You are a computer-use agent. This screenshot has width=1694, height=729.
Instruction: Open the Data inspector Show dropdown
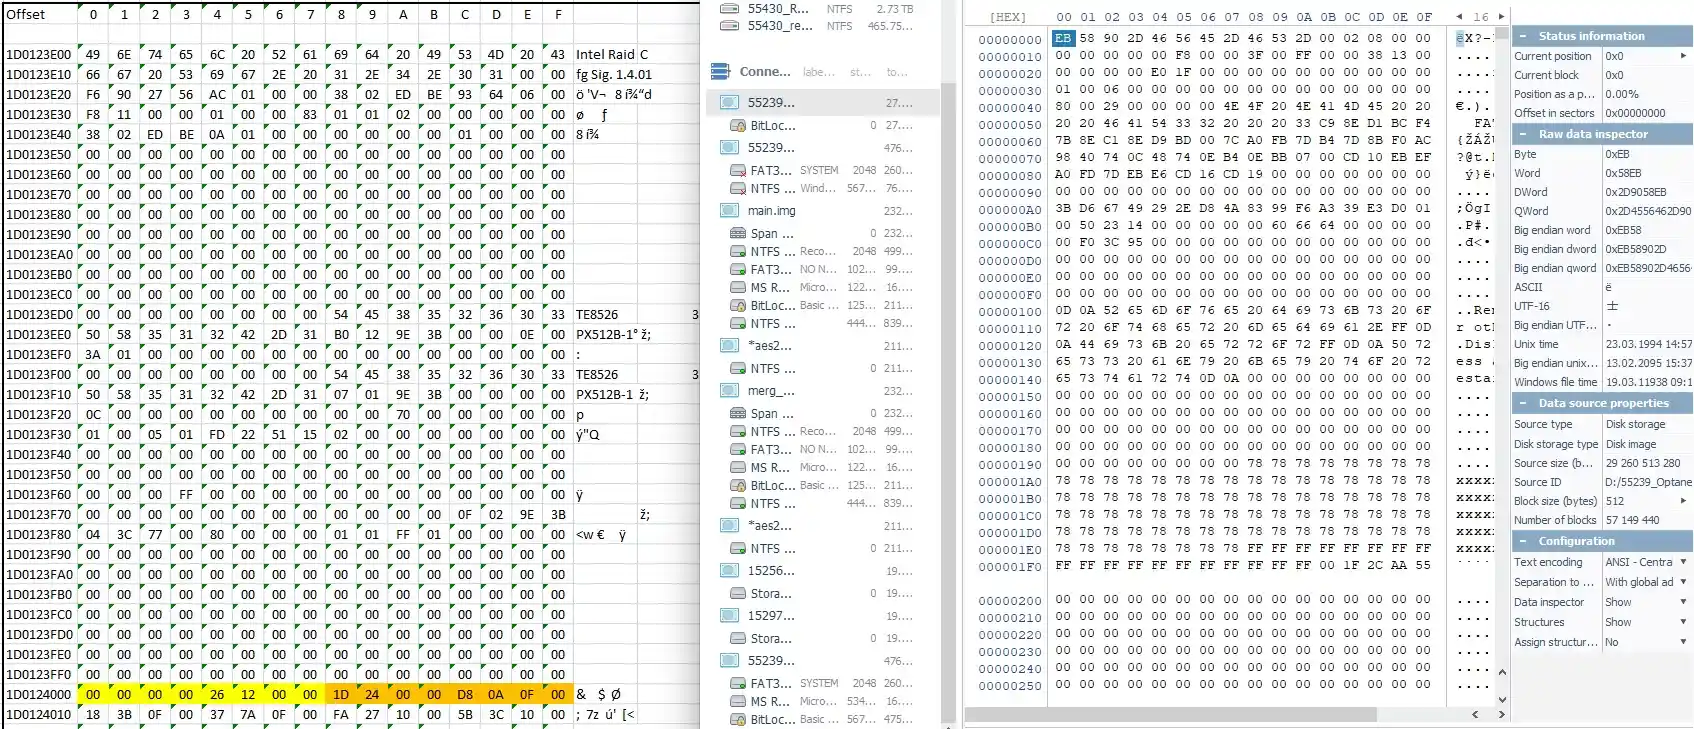[x=1684, y=602]
